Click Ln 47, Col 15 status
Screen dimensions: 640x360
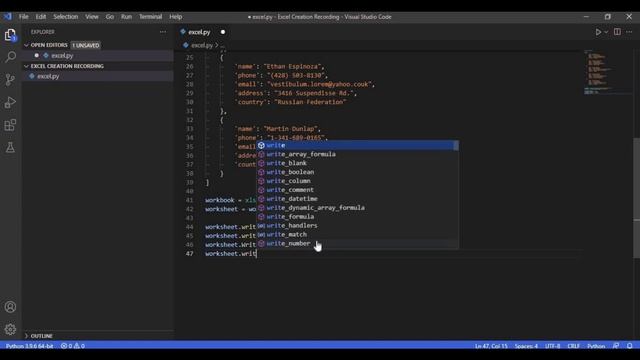click(x=491, y=346)
